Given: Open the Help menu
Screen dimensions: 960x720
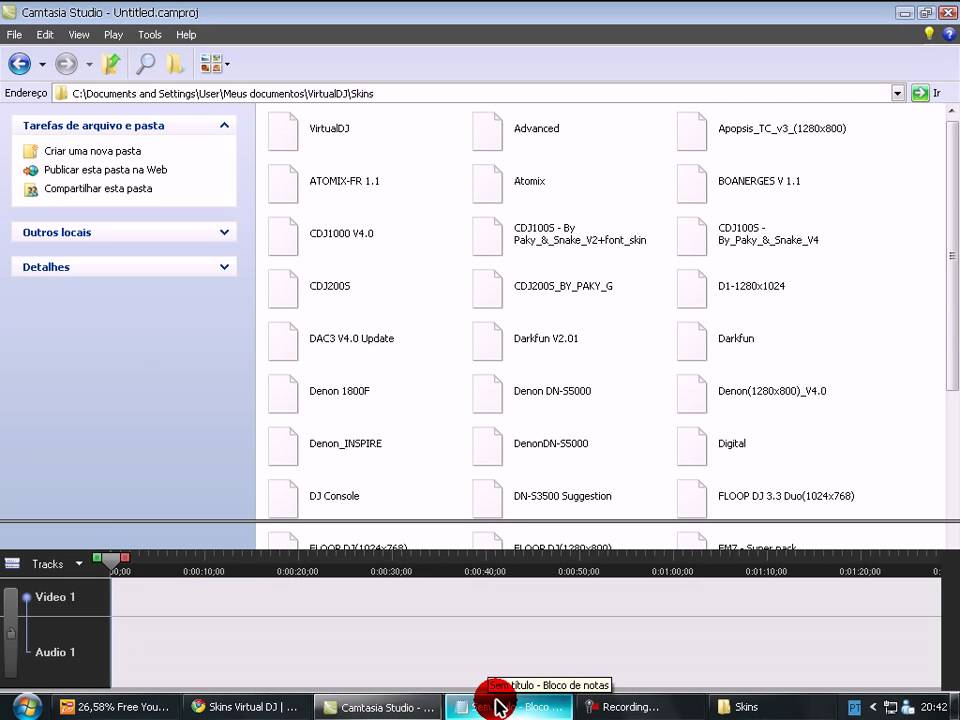Looking at the screenshot, I should click(x=186, y=35).
